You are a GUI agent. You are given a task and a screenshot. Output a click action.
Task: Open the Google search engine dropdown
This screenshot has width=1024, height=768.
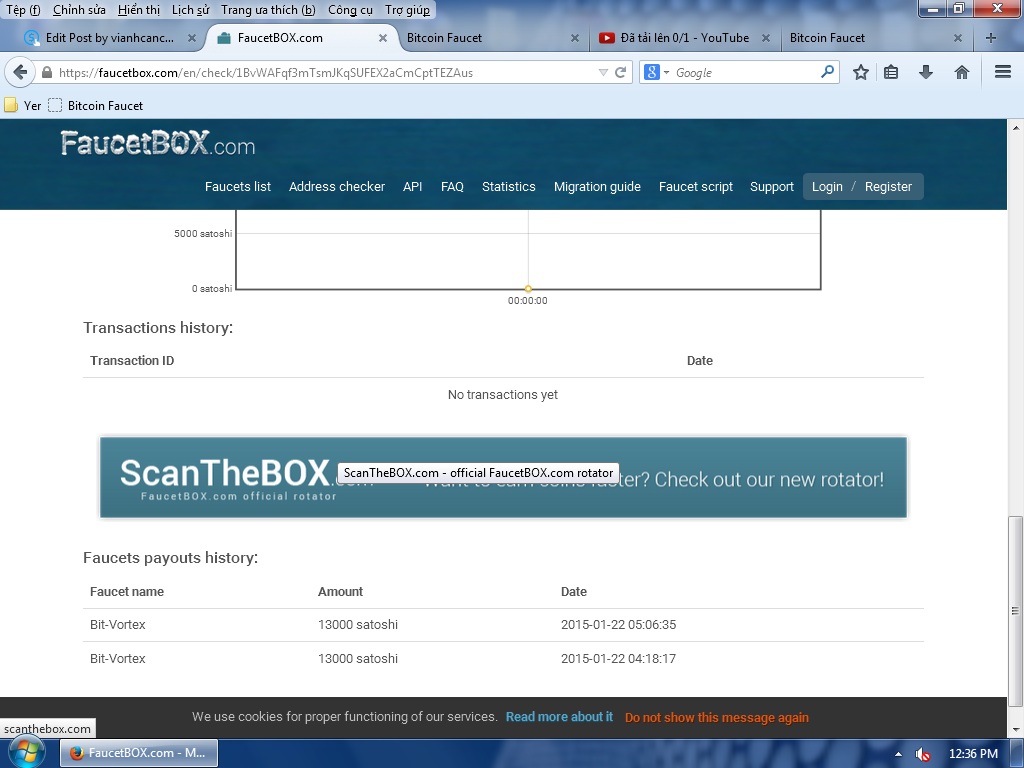pos(657,72)
